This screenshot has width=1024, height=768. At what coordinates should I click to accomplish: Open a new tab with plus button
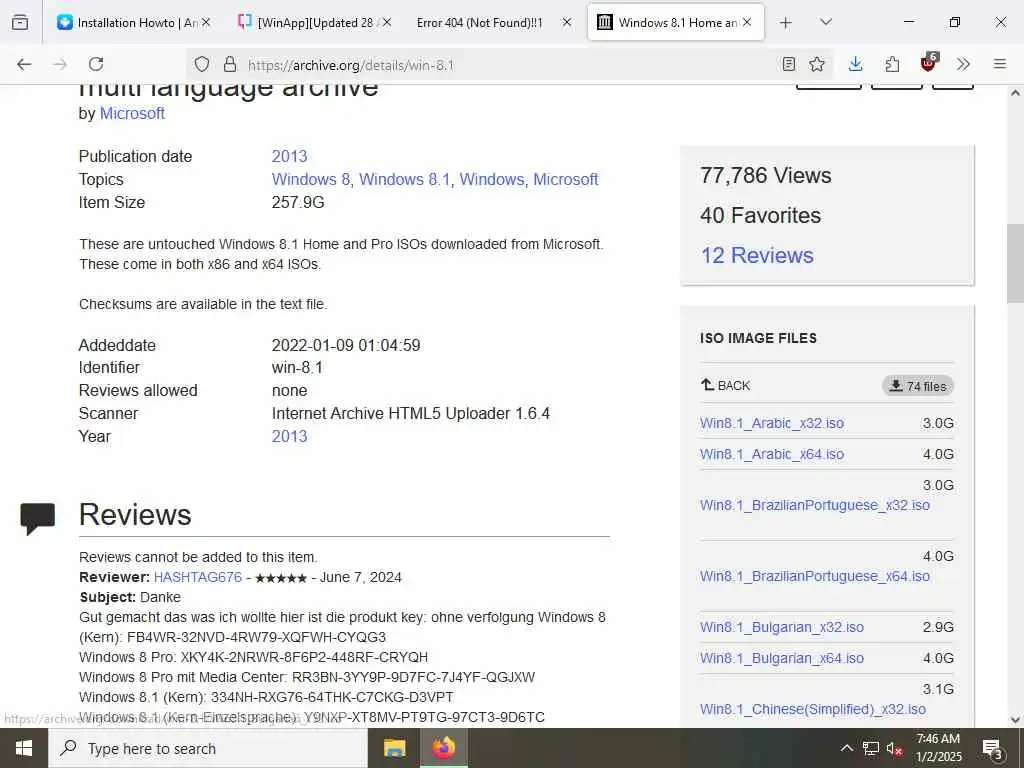[786, 23]
